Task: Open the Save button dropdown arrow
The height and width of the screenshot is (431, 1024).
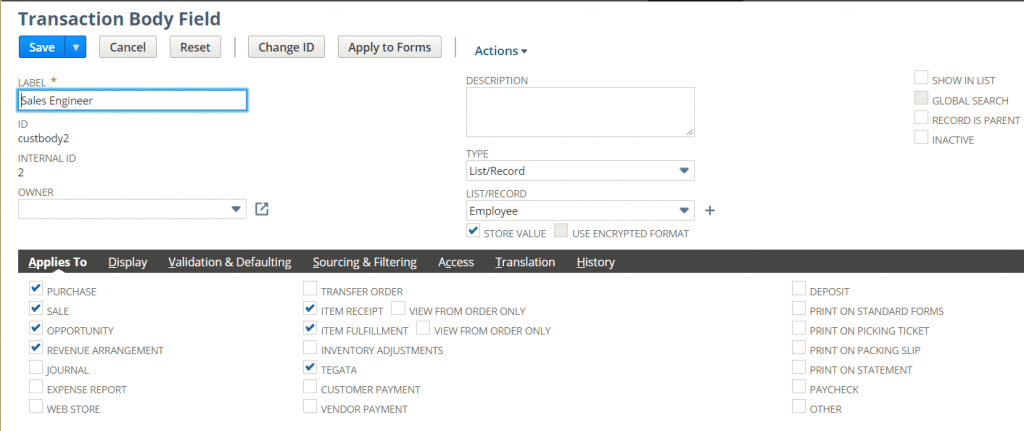Action: coord(76,47)
